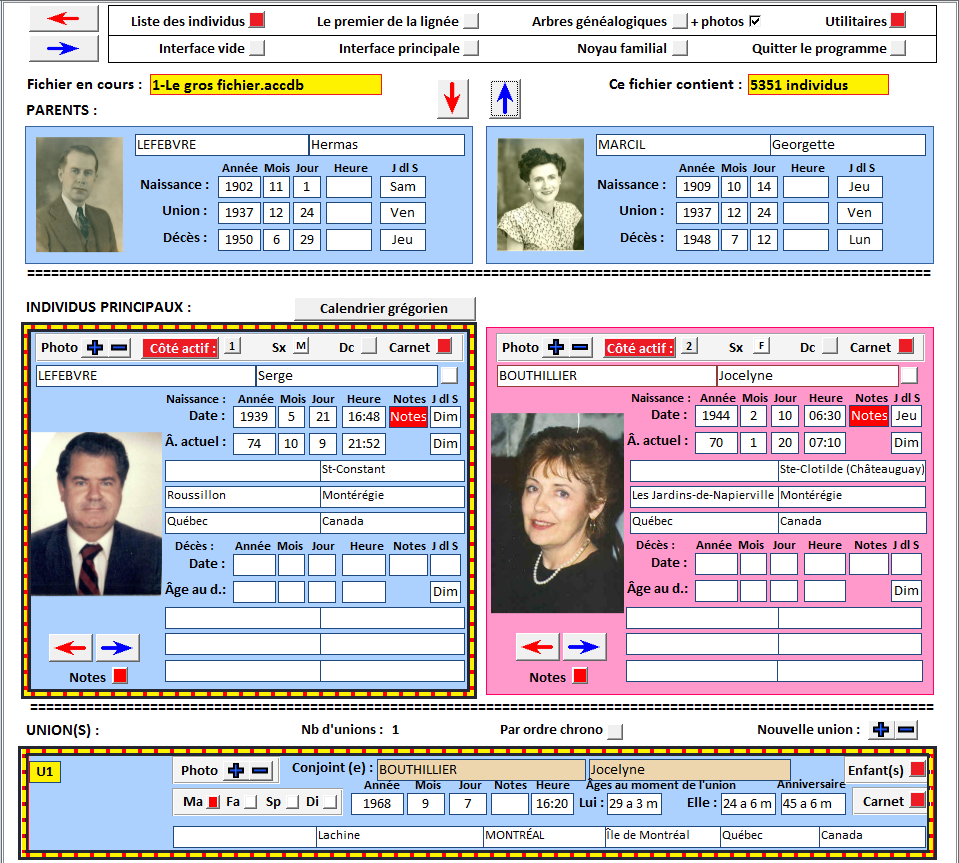Image resolution: width=959 pixels, height=863 pixels.
Task: Go to previous individual in Serge's panel
Action: tap(70, 648)
